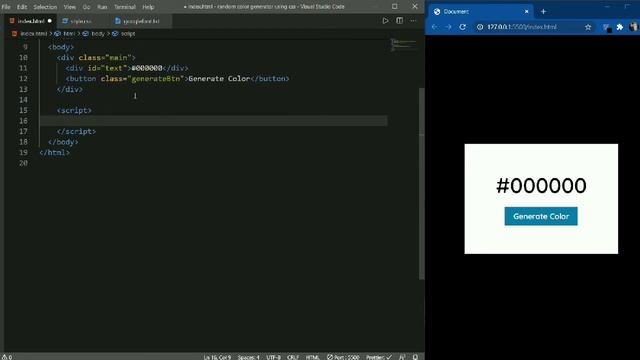Click the editor vertical scrollbar
The width and height of the screenshot is (640, 360).
pos(422,184)
